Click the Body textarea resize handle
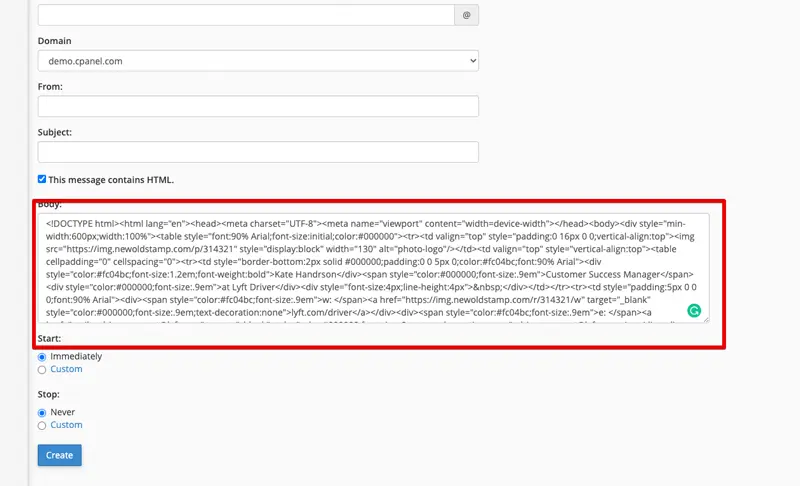 [x=706, y=319]
